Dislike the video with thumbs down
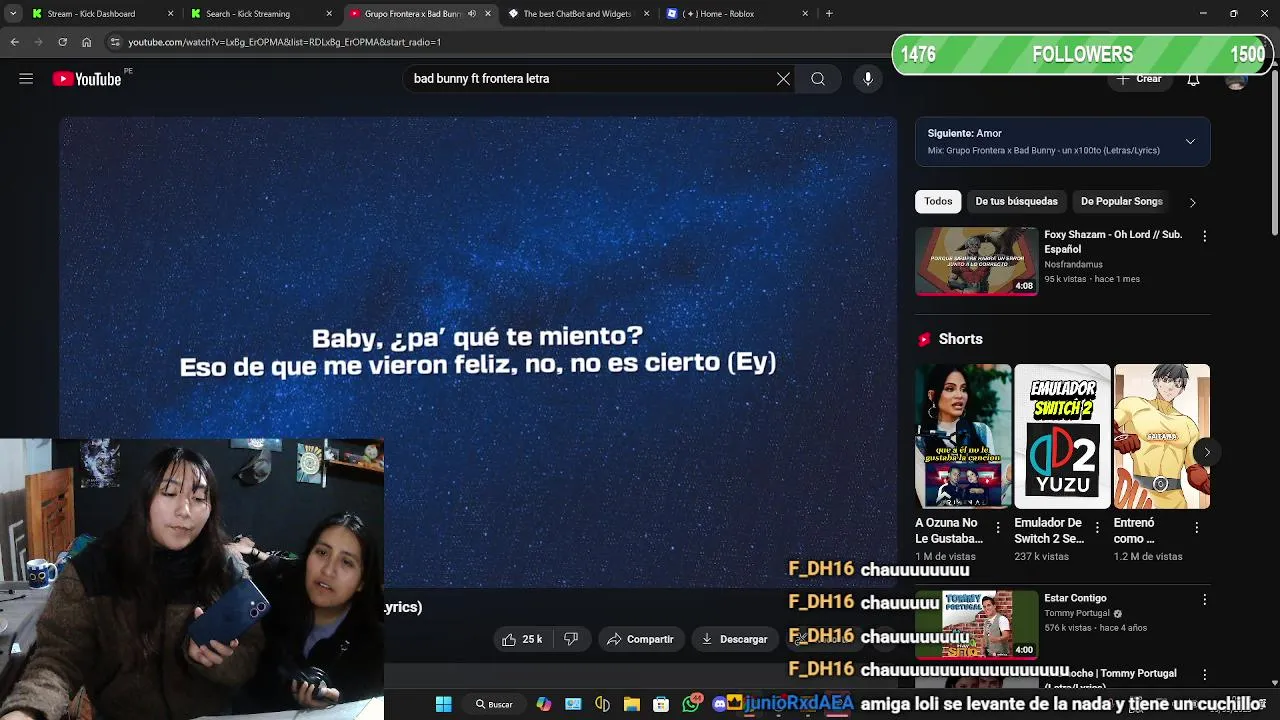1280x720 pixels. [x=571, y=639]
